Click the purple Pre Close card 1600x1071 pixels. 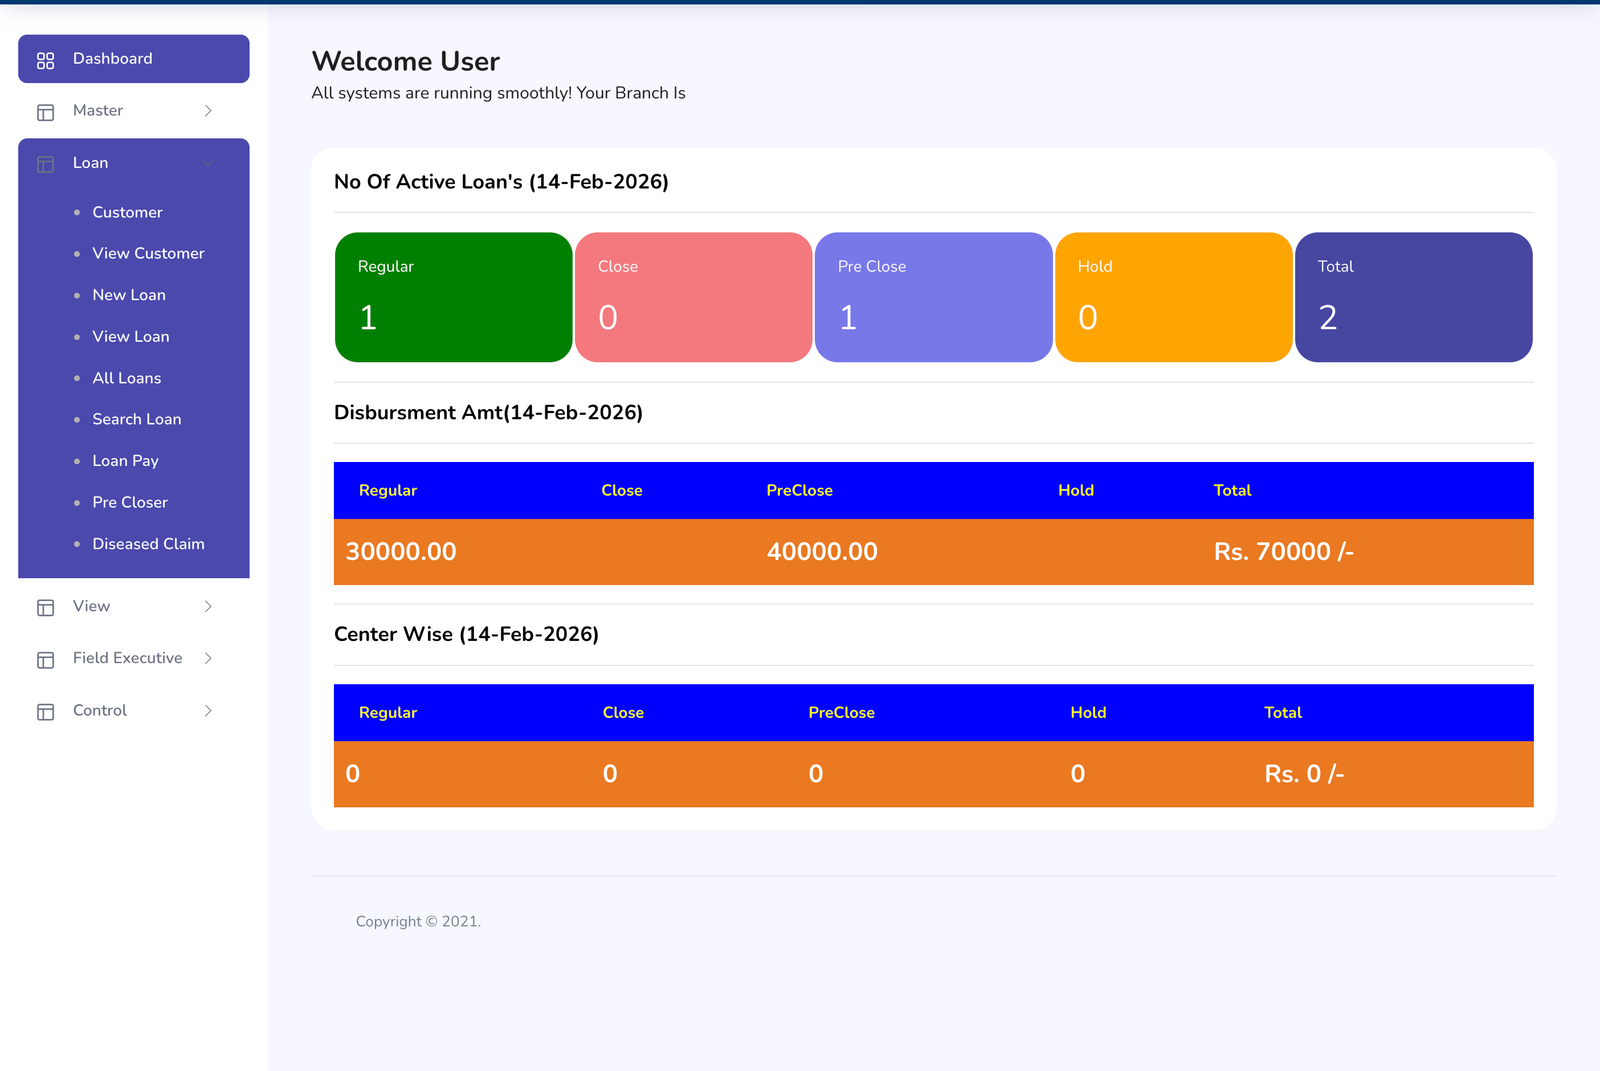point(934,297)
